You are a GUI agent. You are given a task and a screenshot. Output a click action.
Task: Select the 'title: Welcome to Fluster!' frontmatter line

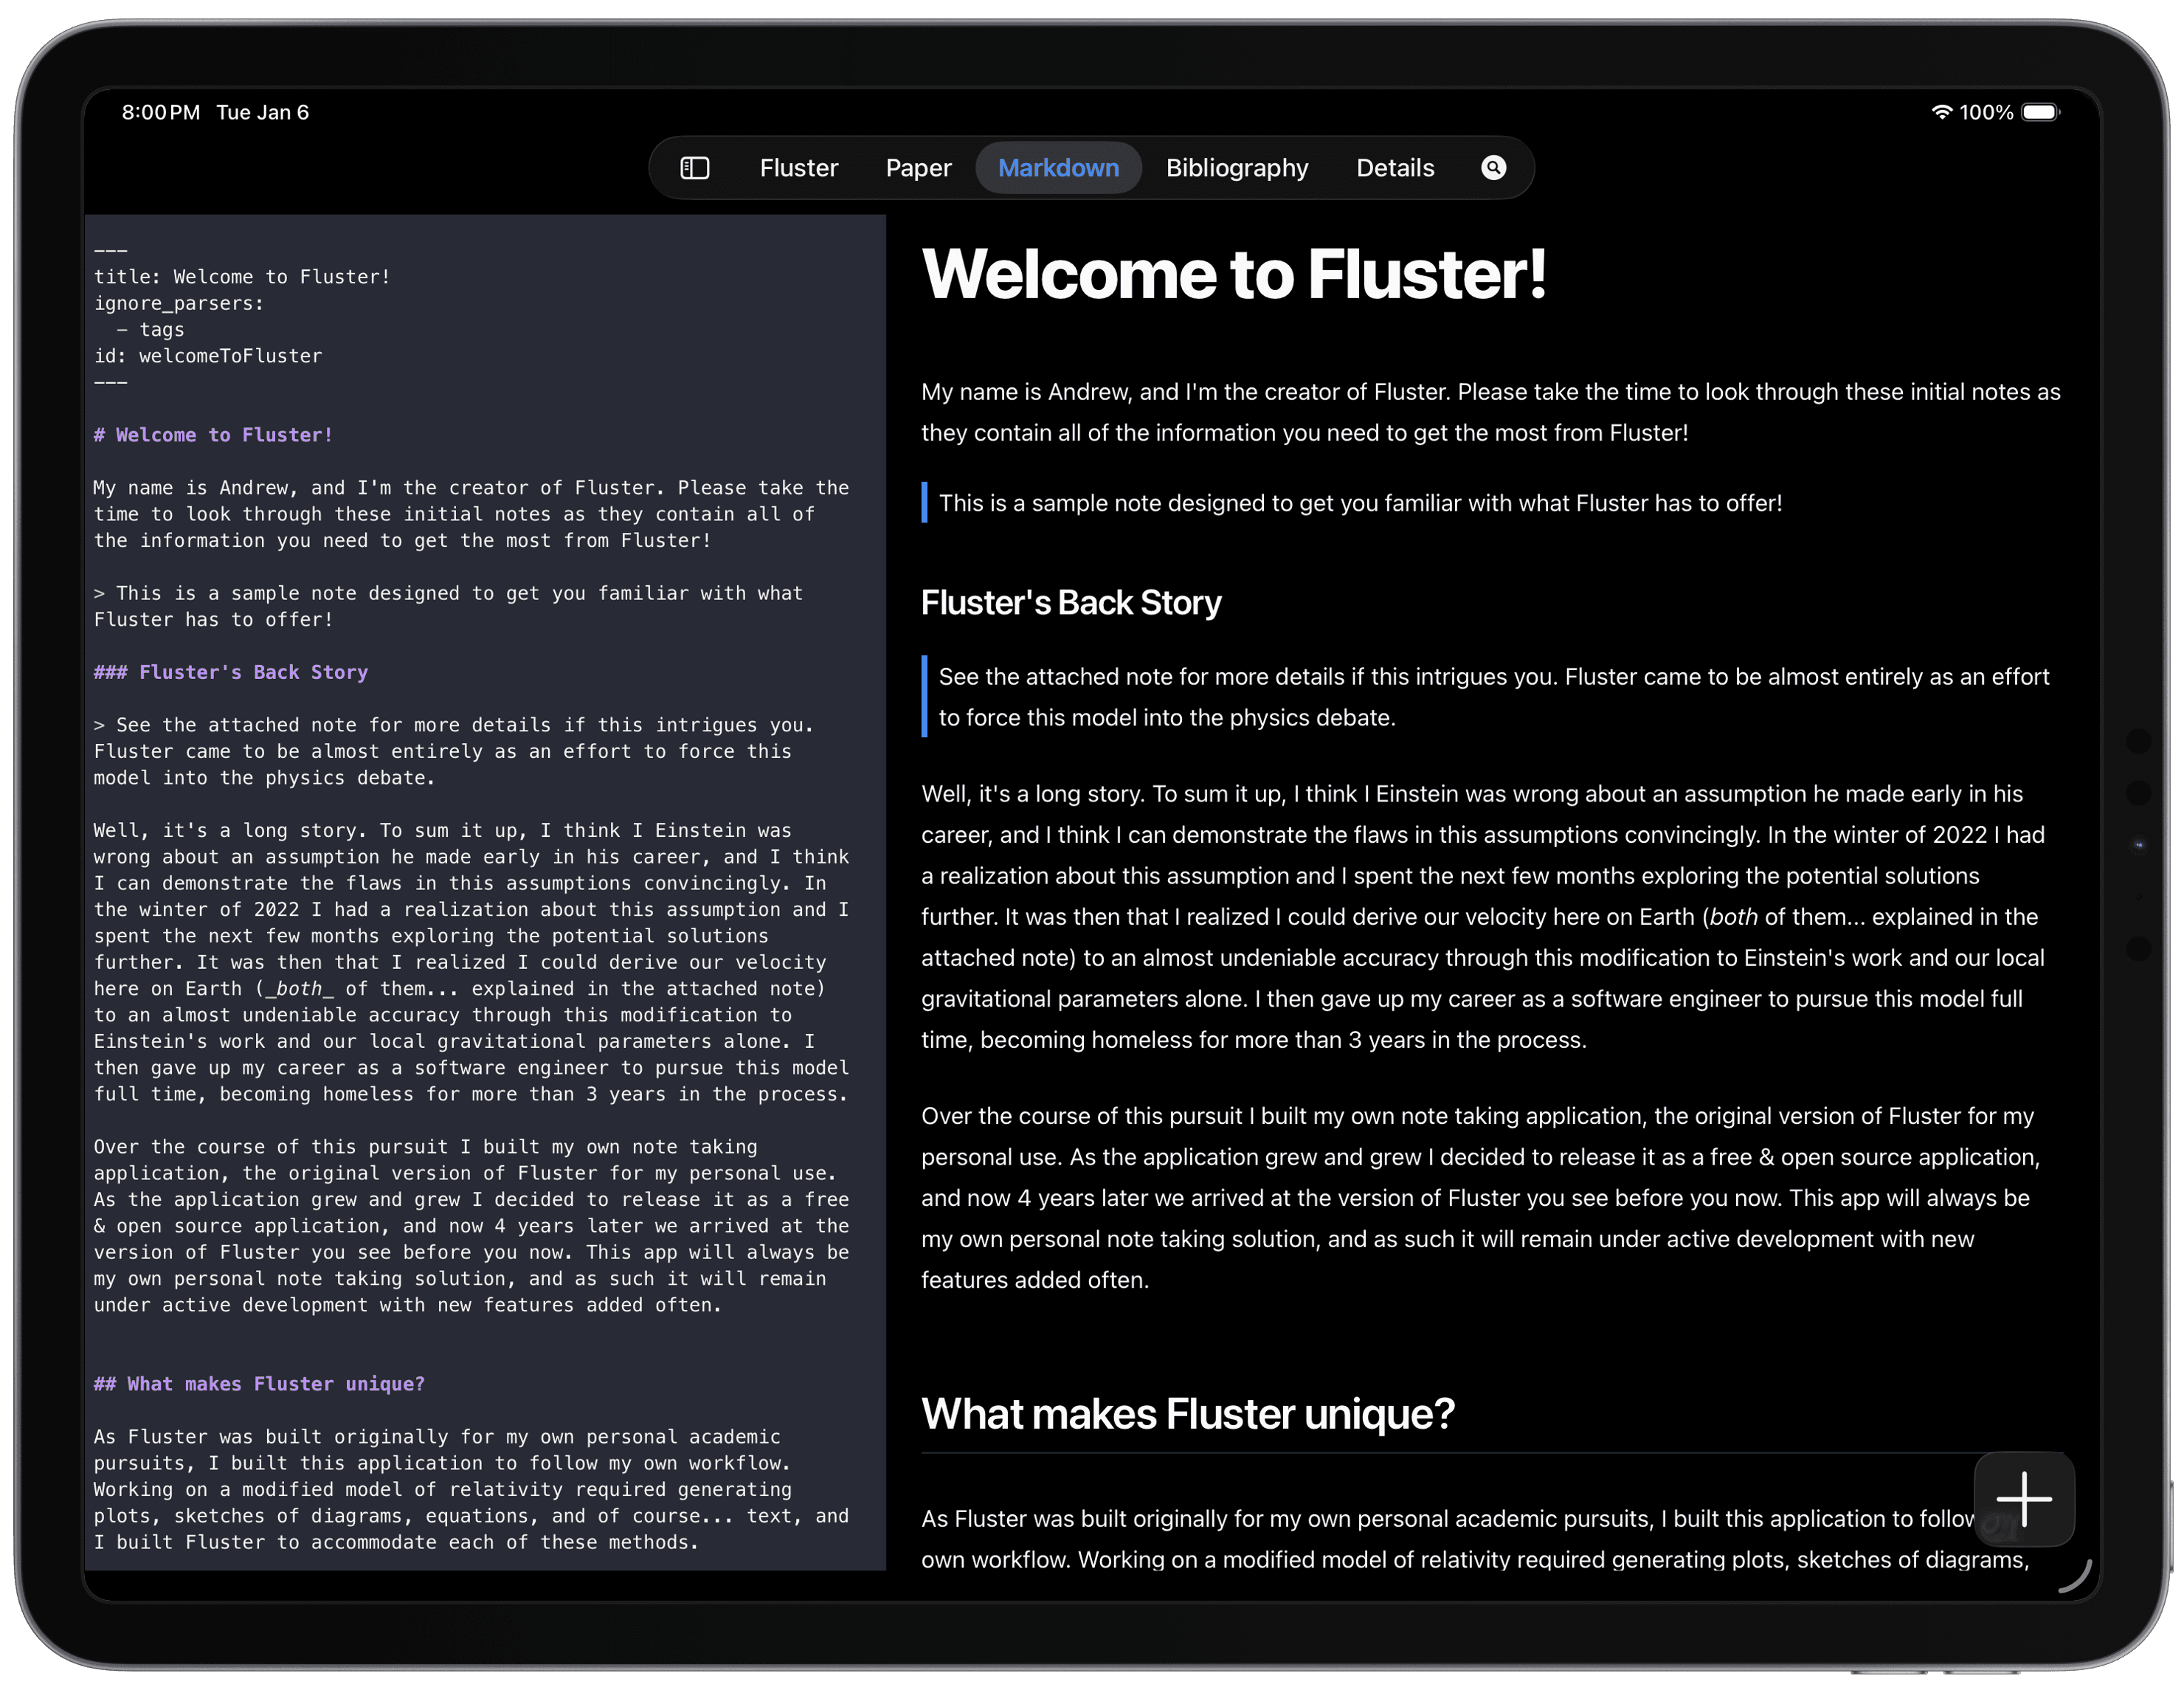(x=241, y=276)
